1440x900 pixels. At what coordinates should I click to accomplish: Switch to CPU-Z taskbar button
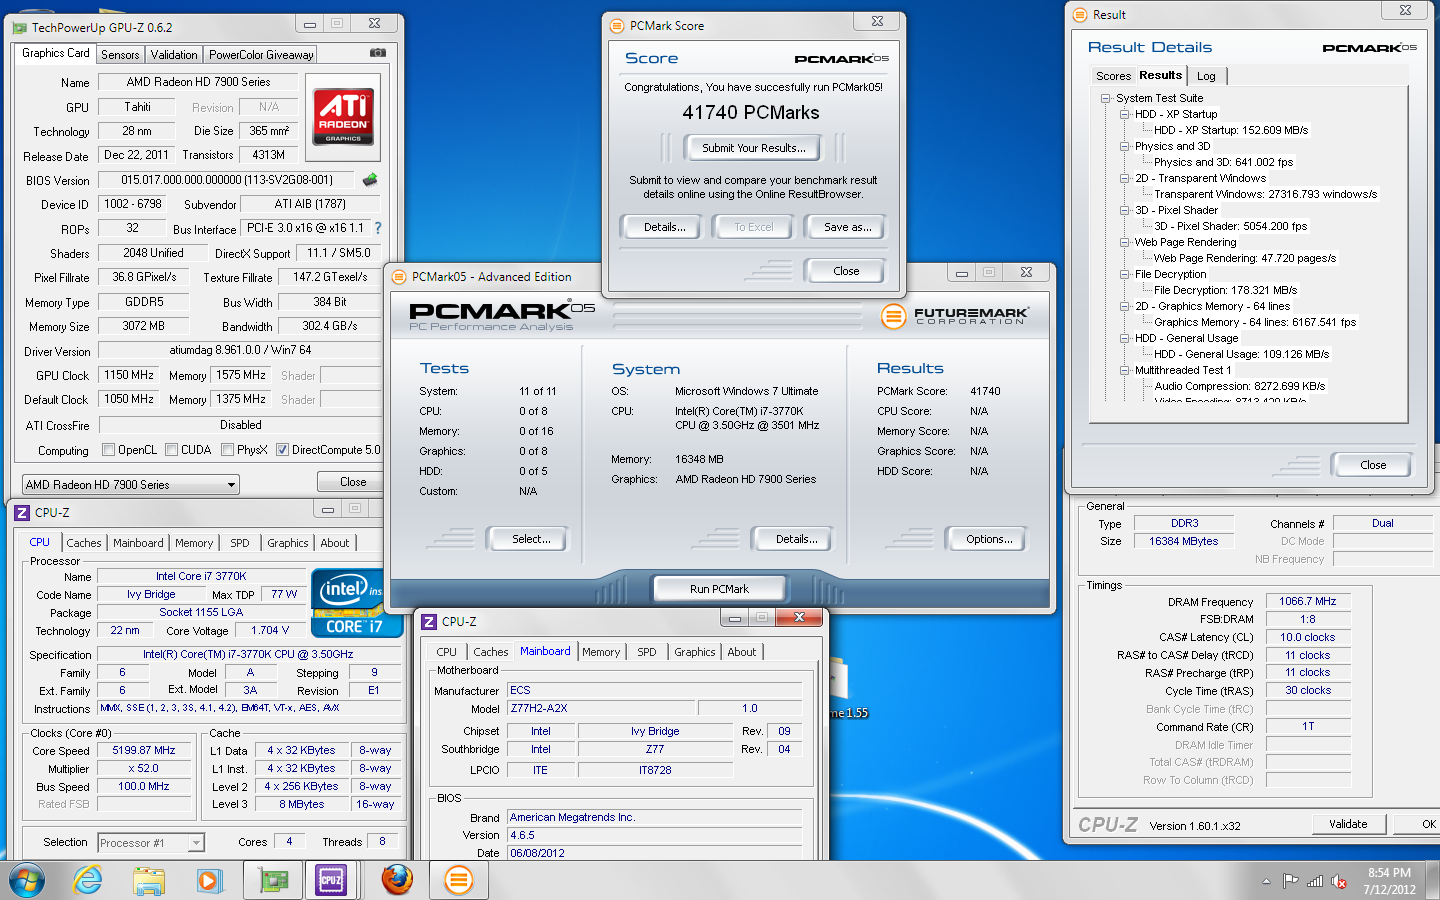tap(331, 881)
